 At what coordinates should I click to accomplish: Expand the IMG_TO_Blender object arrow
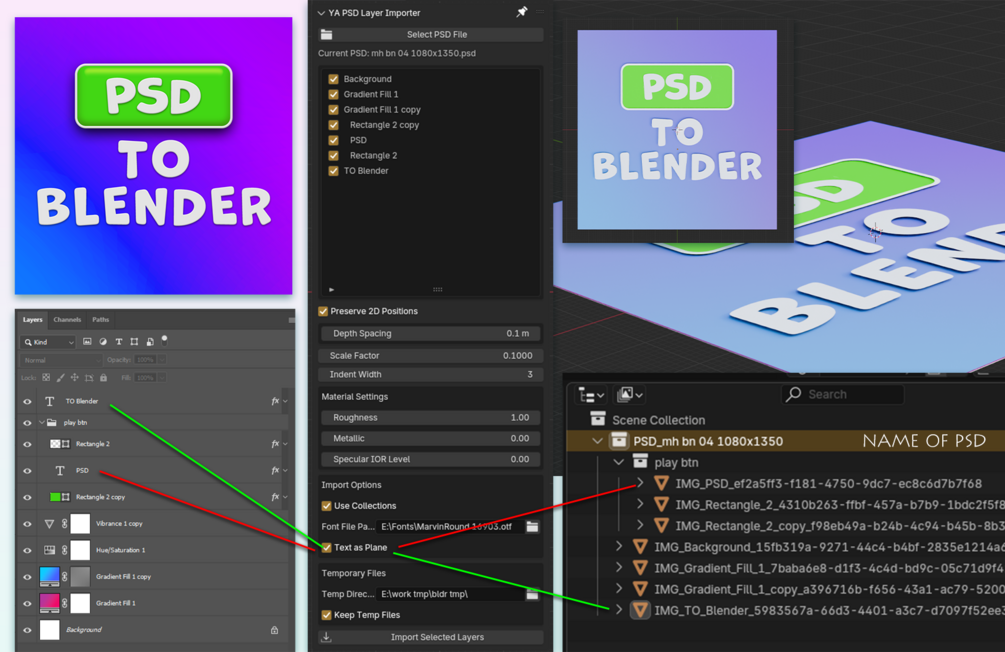coord(619,610)
